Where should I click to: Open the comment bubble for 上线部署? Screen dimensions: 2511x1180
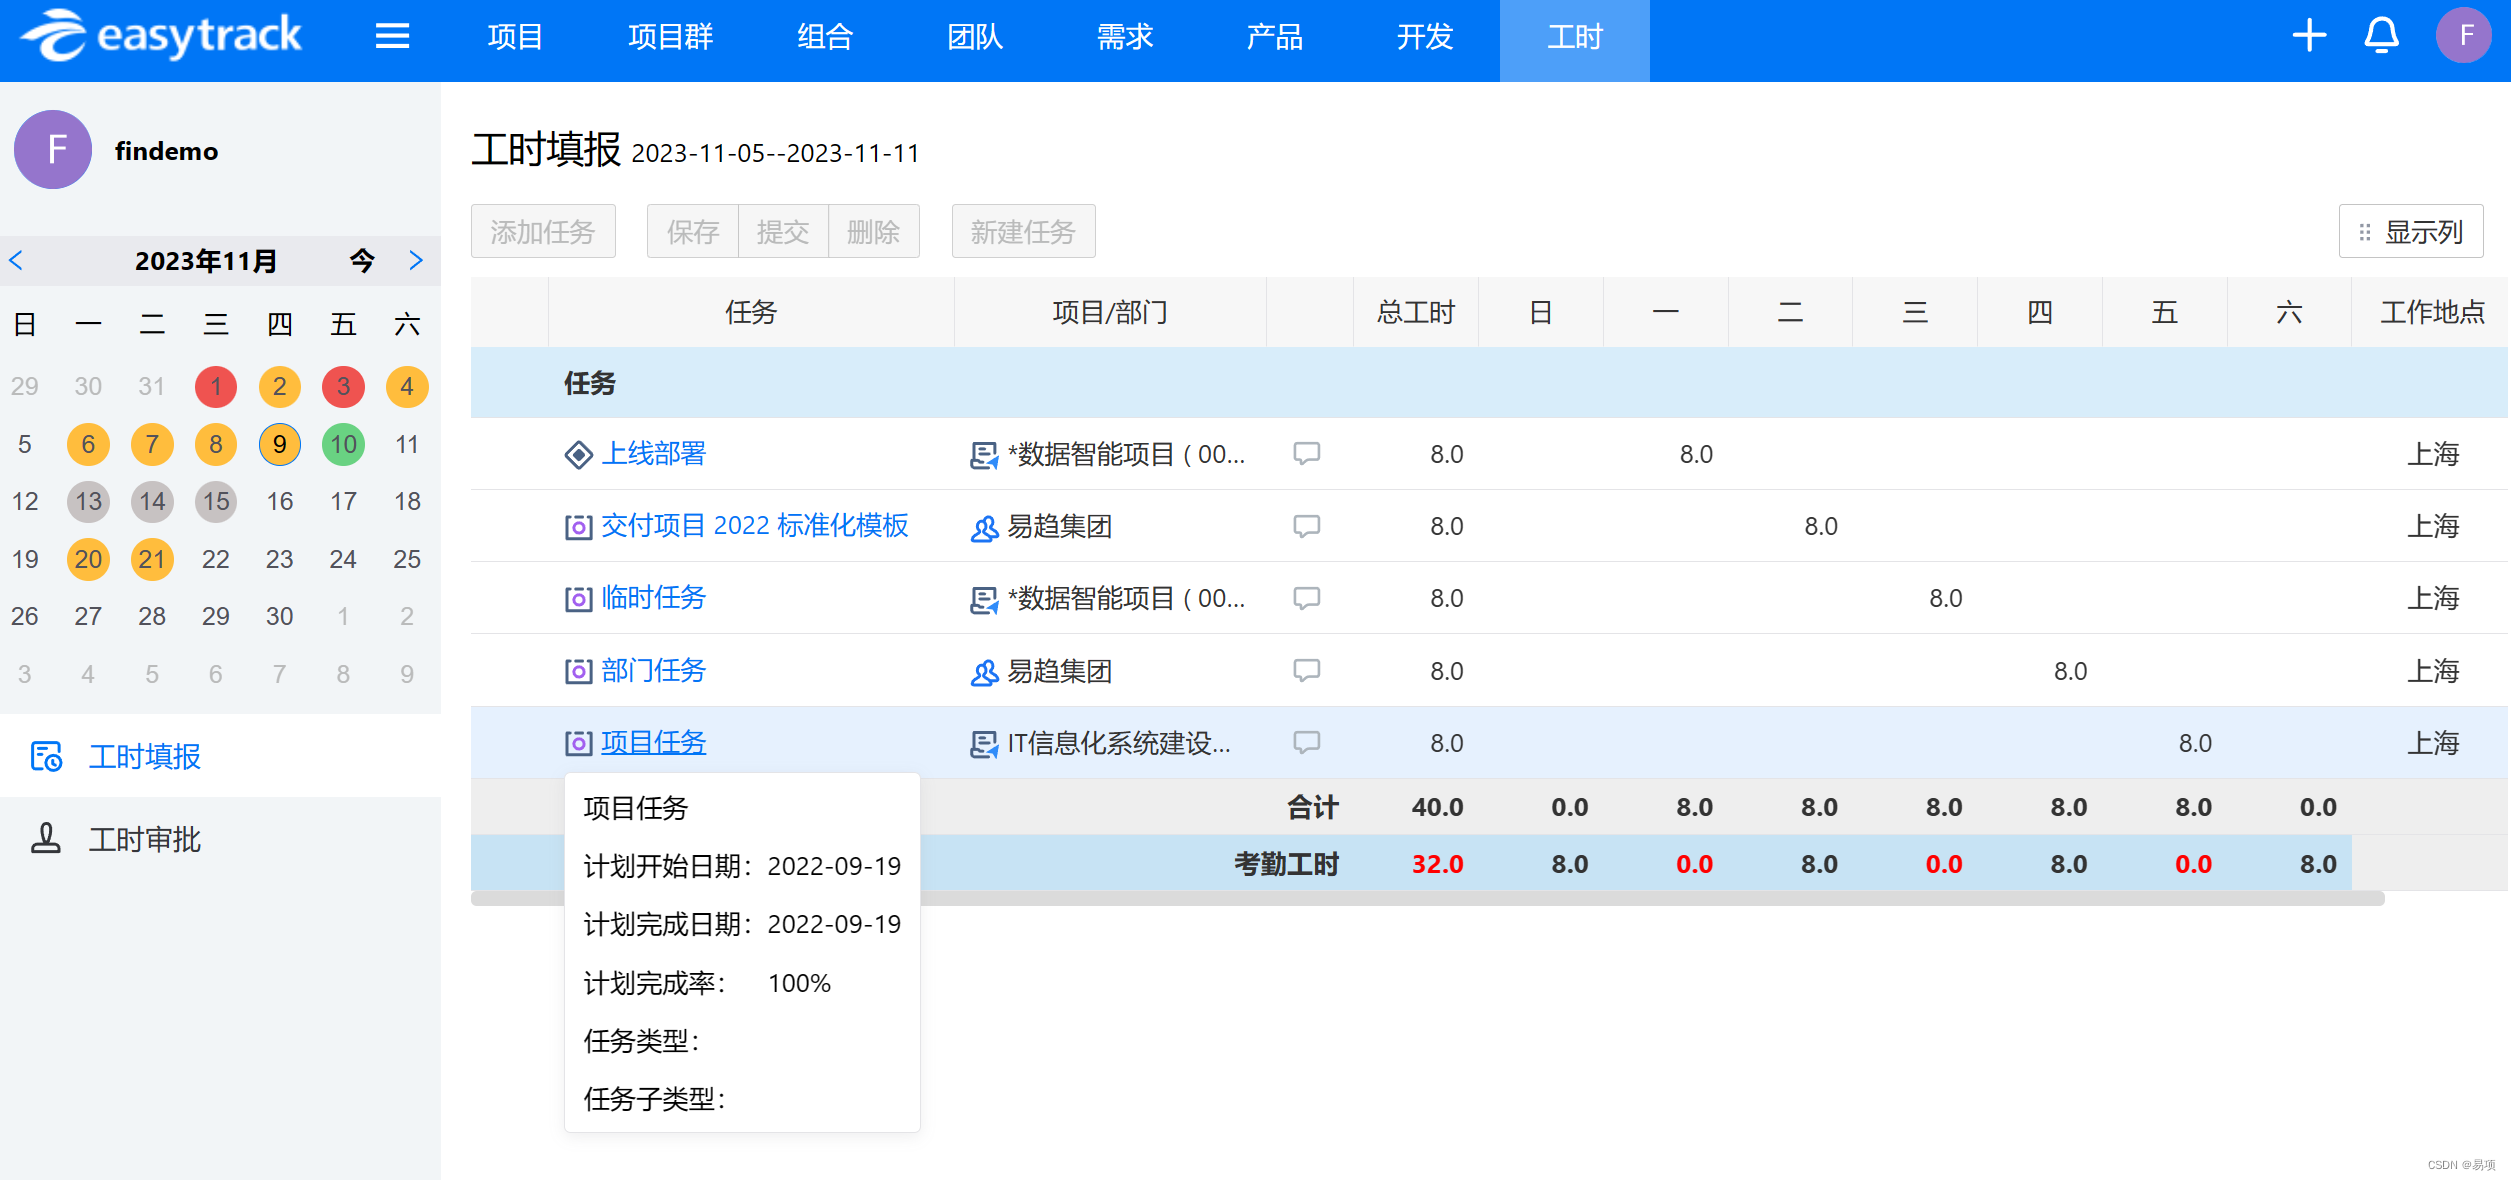coord(1306,454)
